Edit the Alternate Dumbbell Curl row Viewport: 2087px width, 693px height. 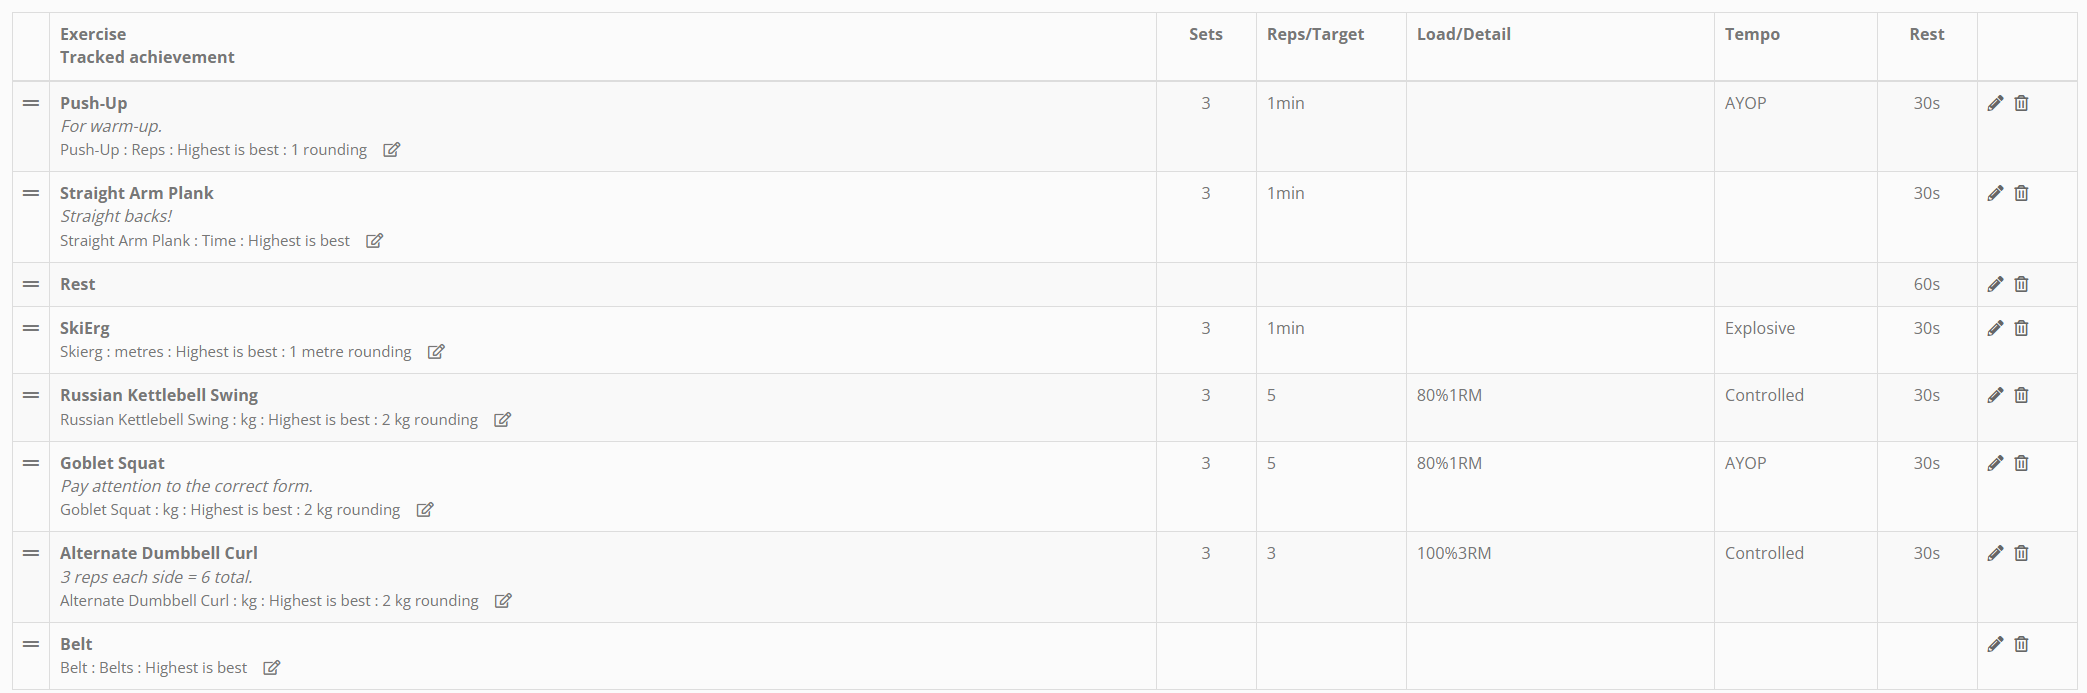click(x=1995, y=553)
